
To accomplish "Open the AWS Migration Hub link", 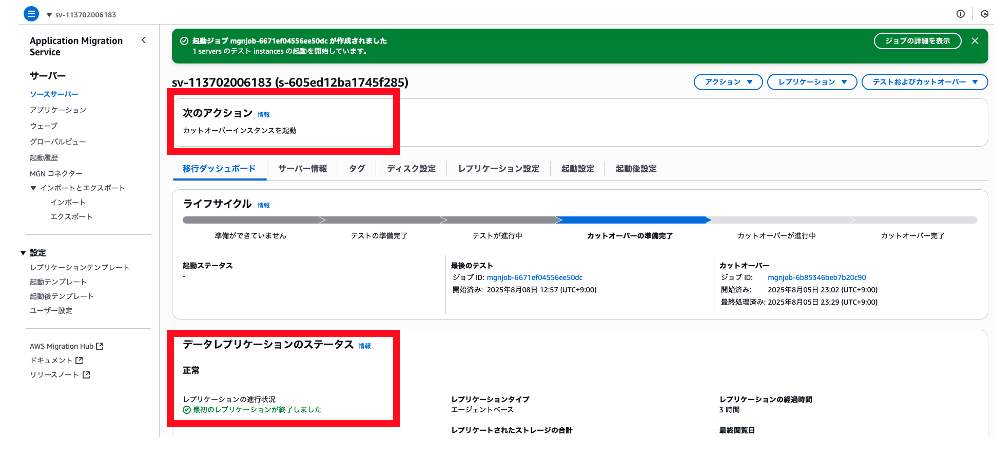I will coord(62,346).
